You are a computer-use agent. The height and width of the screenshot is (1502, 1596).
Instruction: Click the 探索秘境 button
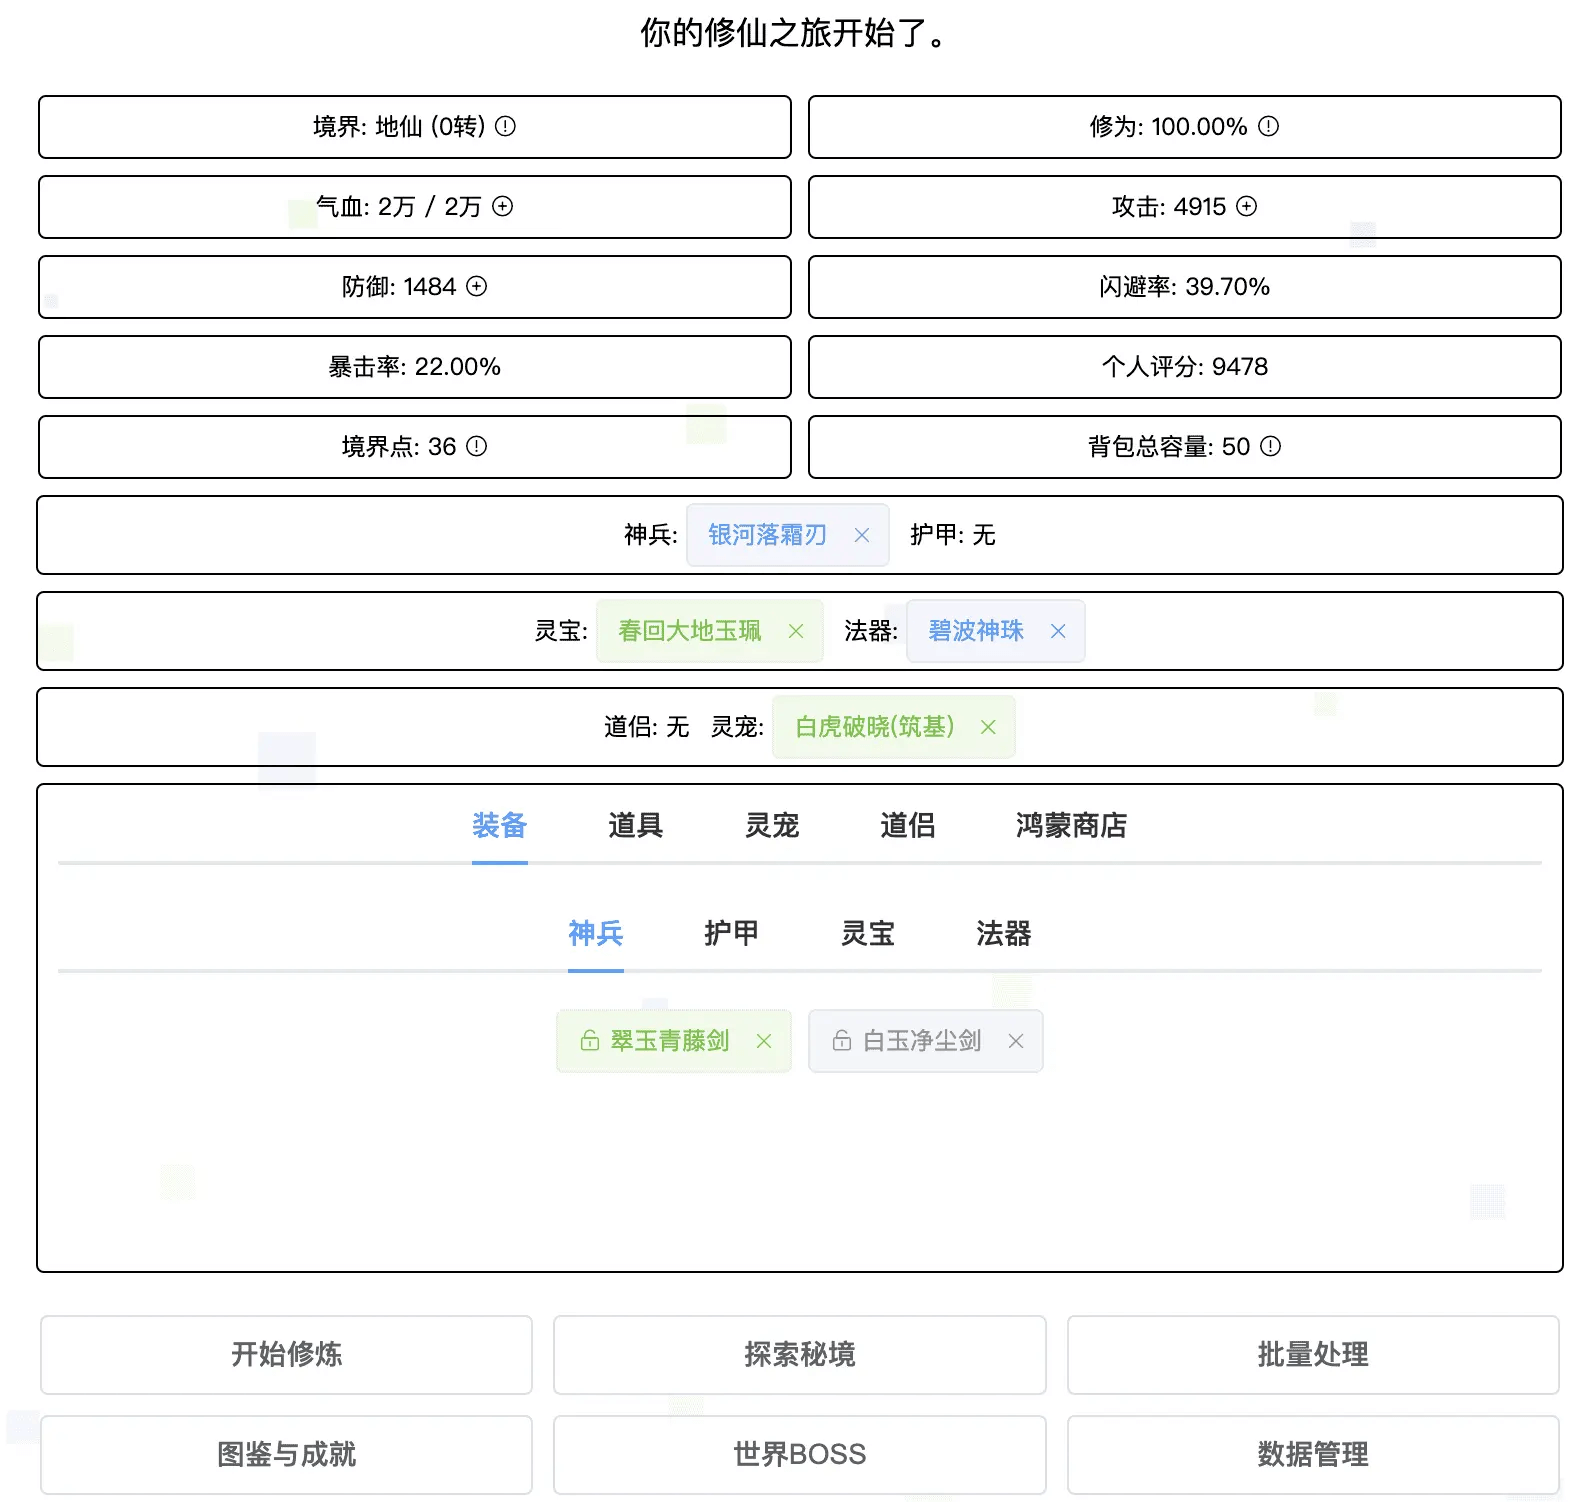click(800, 1355)
